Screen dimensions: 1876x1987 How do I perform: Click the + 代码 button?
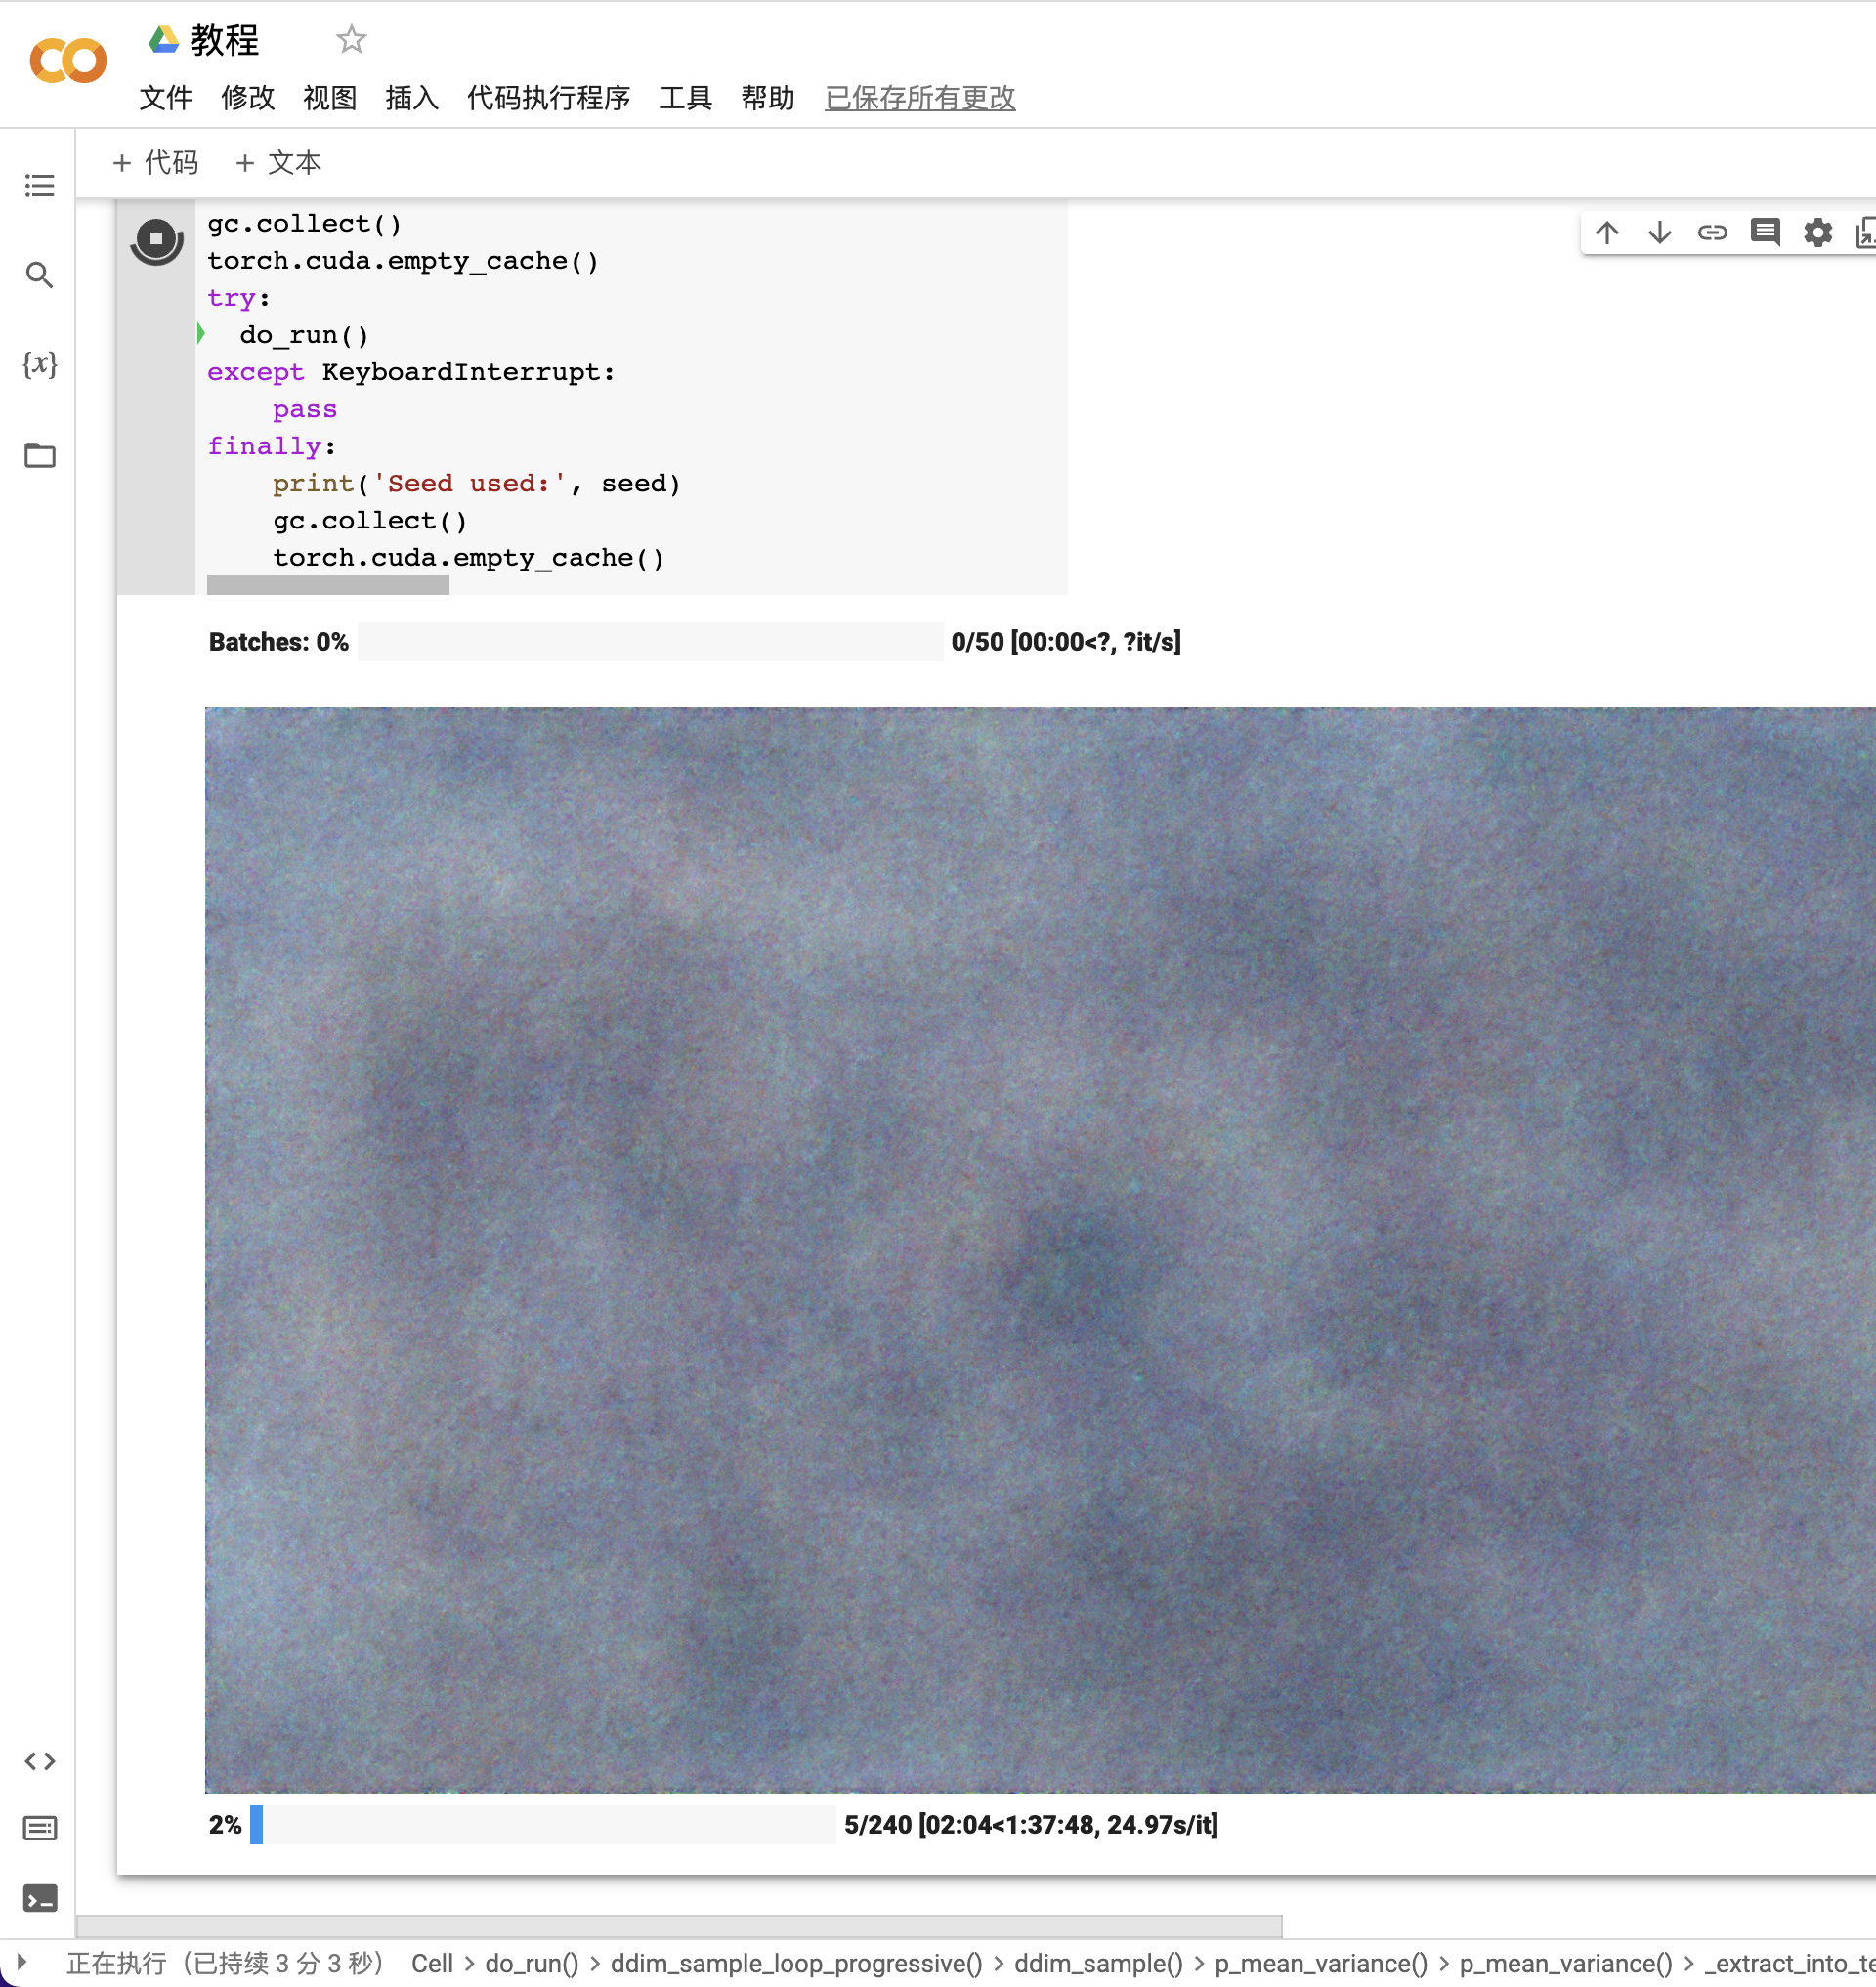(x=156, y=163)
